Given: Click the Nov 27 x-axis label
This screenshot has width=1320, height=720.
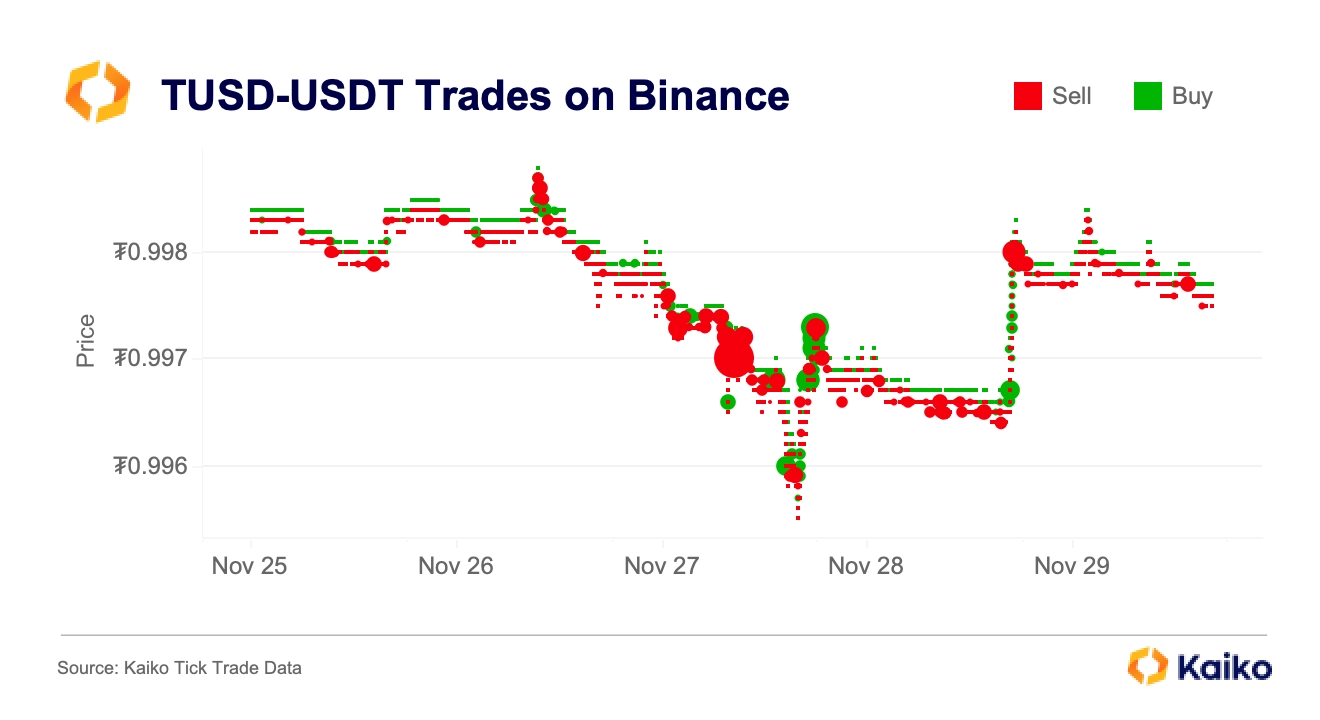Looking at the screenshot, I should point(661,566).
